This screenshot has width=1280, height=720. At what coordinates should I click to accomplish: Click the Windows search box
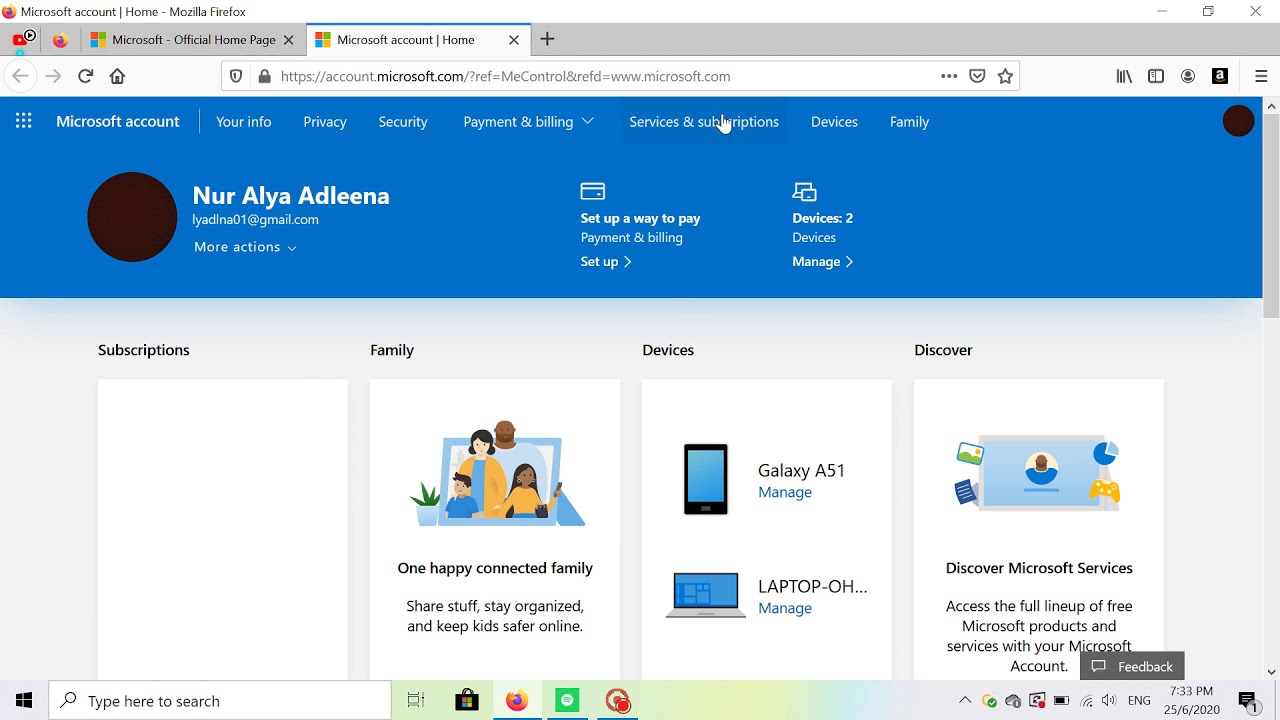coord(220,701)
